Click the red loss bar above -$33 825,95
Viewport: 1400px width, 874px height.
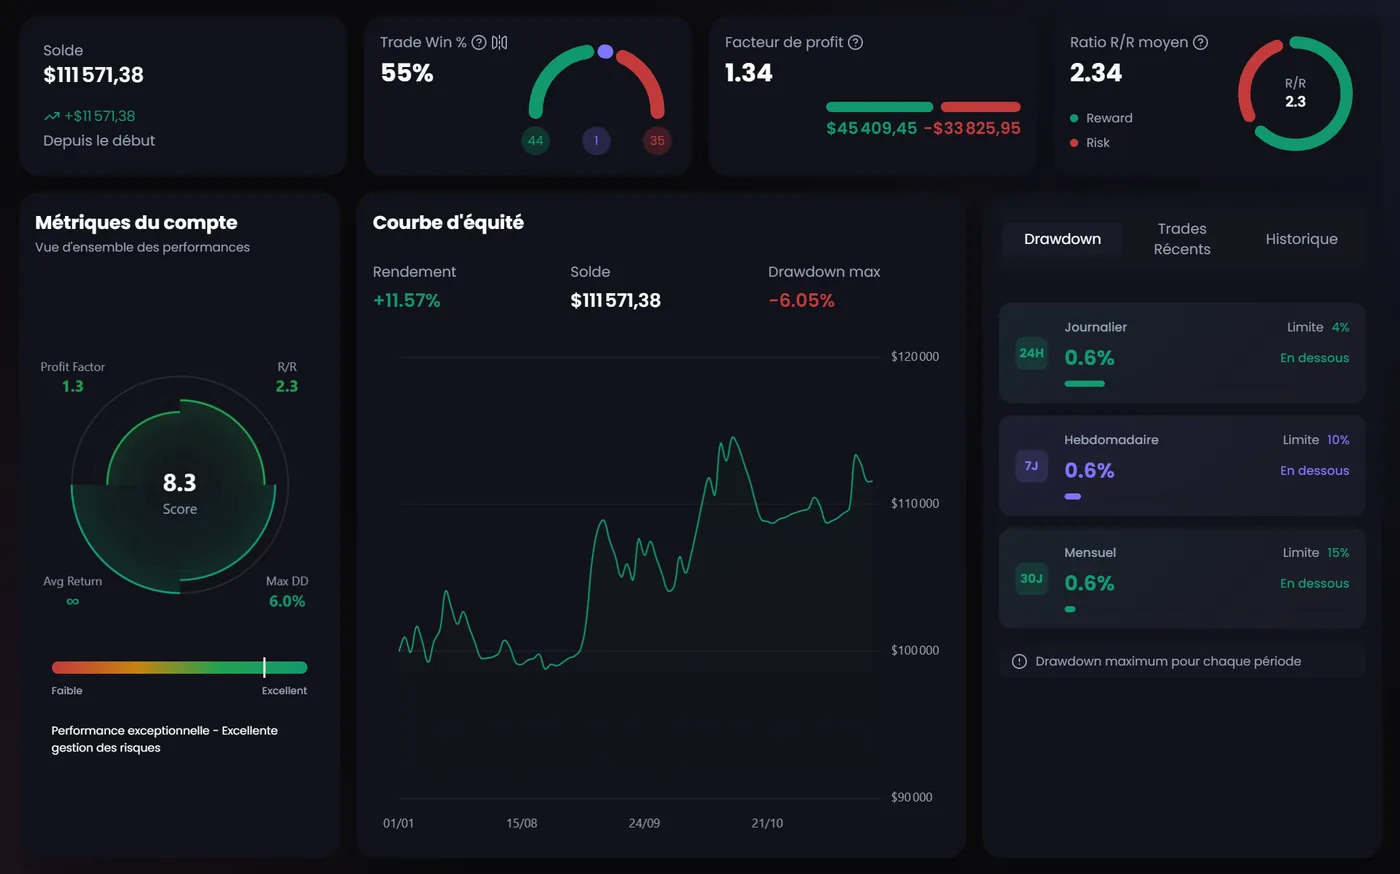point(980,107)
